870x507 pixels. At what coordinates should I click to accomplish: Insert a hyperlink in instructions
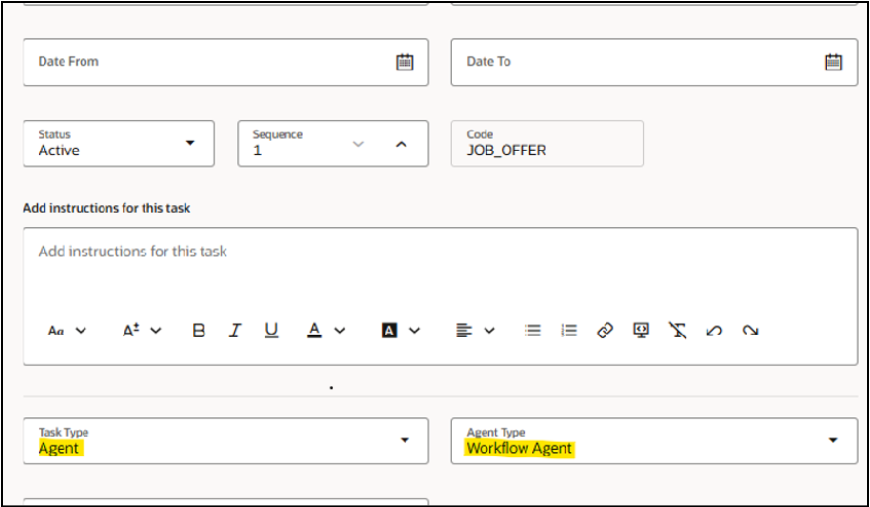(x=605, y=331)
